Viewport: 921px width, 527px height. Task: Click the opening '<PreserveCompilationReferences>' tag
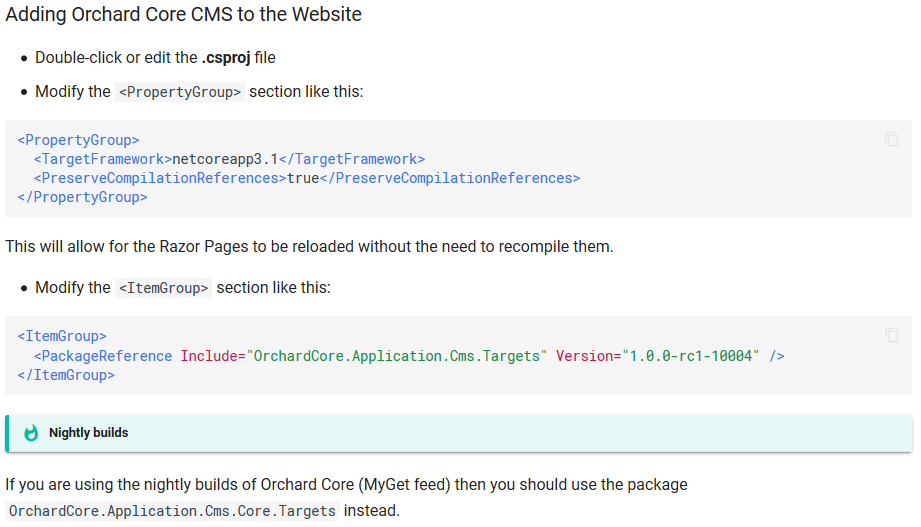click(x=160, y=178)
